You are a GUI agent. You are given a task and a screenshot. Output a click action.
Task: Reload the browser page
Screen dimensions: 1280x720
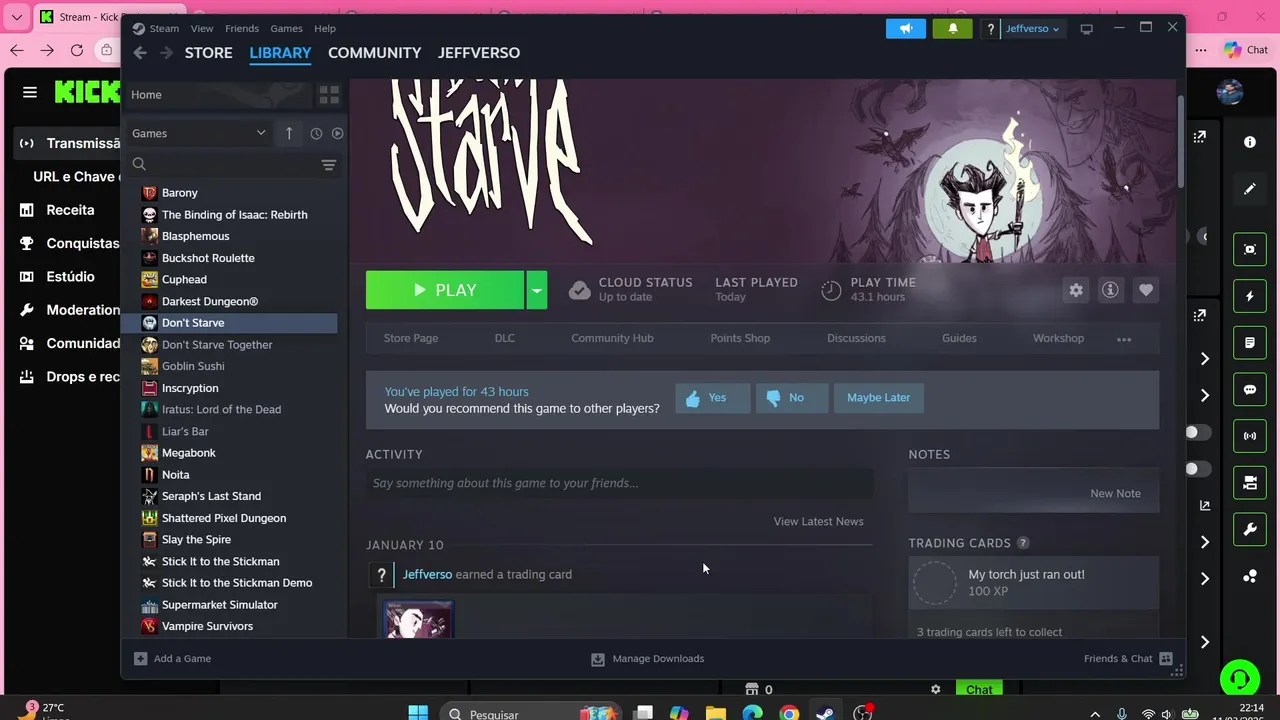pyautogui.click(x=77, y=50)
